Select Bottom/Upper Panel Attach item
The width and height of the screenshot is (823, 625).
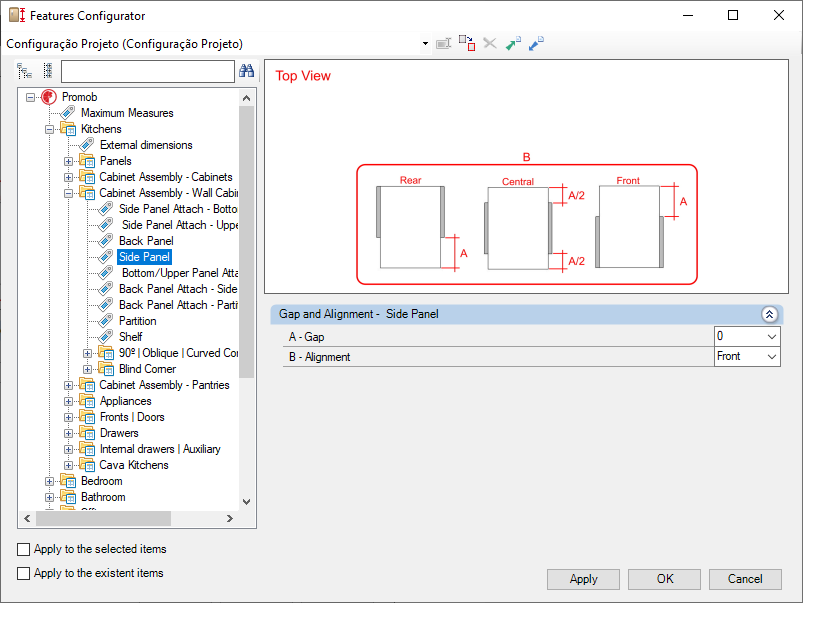pyautogui.click(x=180, y=273)
